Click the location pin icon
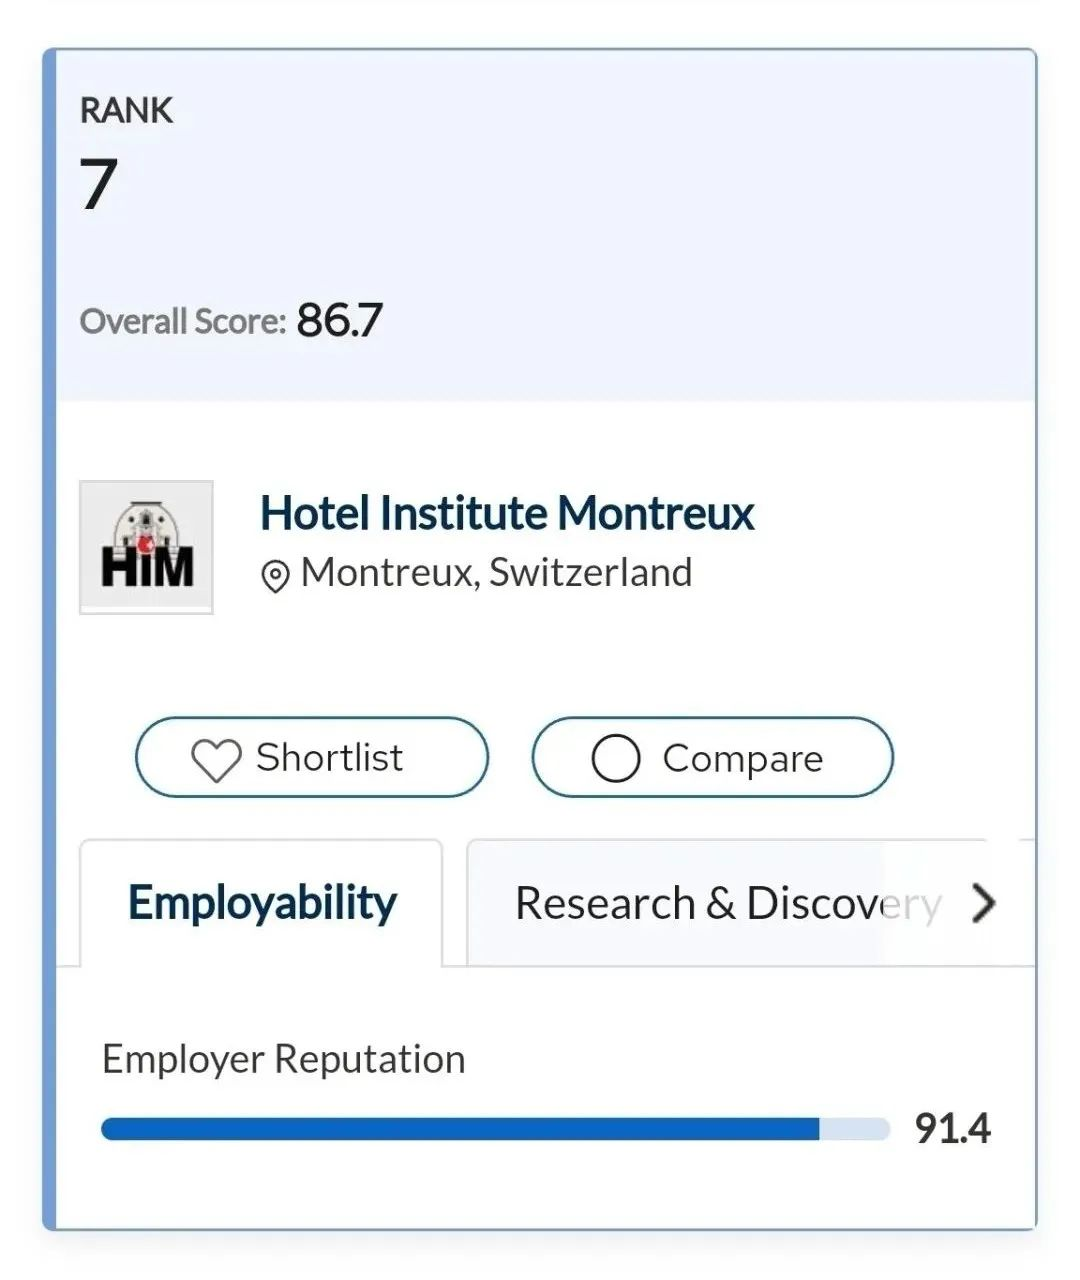1080x1280 pixels. 275,576
